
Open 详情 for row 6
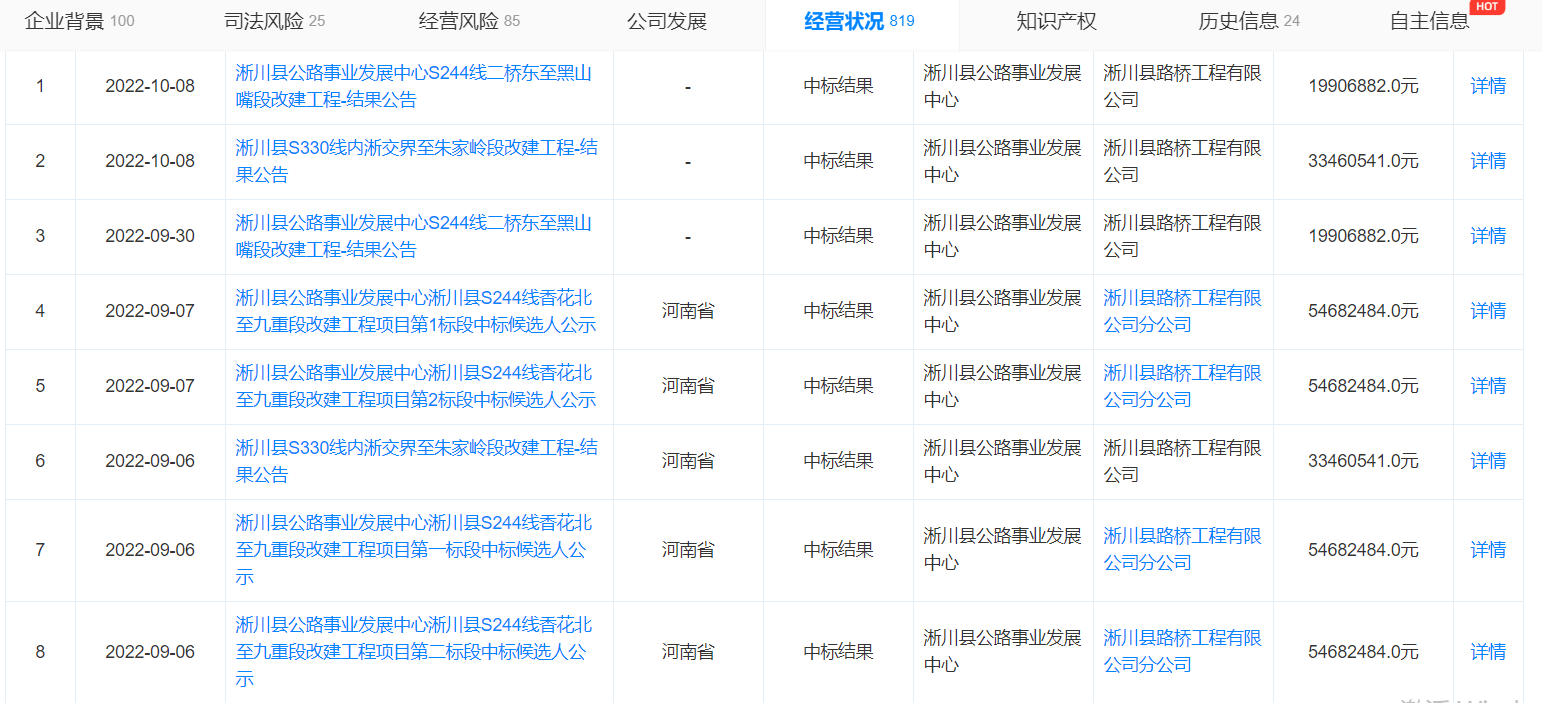(x=1488, y=461)
